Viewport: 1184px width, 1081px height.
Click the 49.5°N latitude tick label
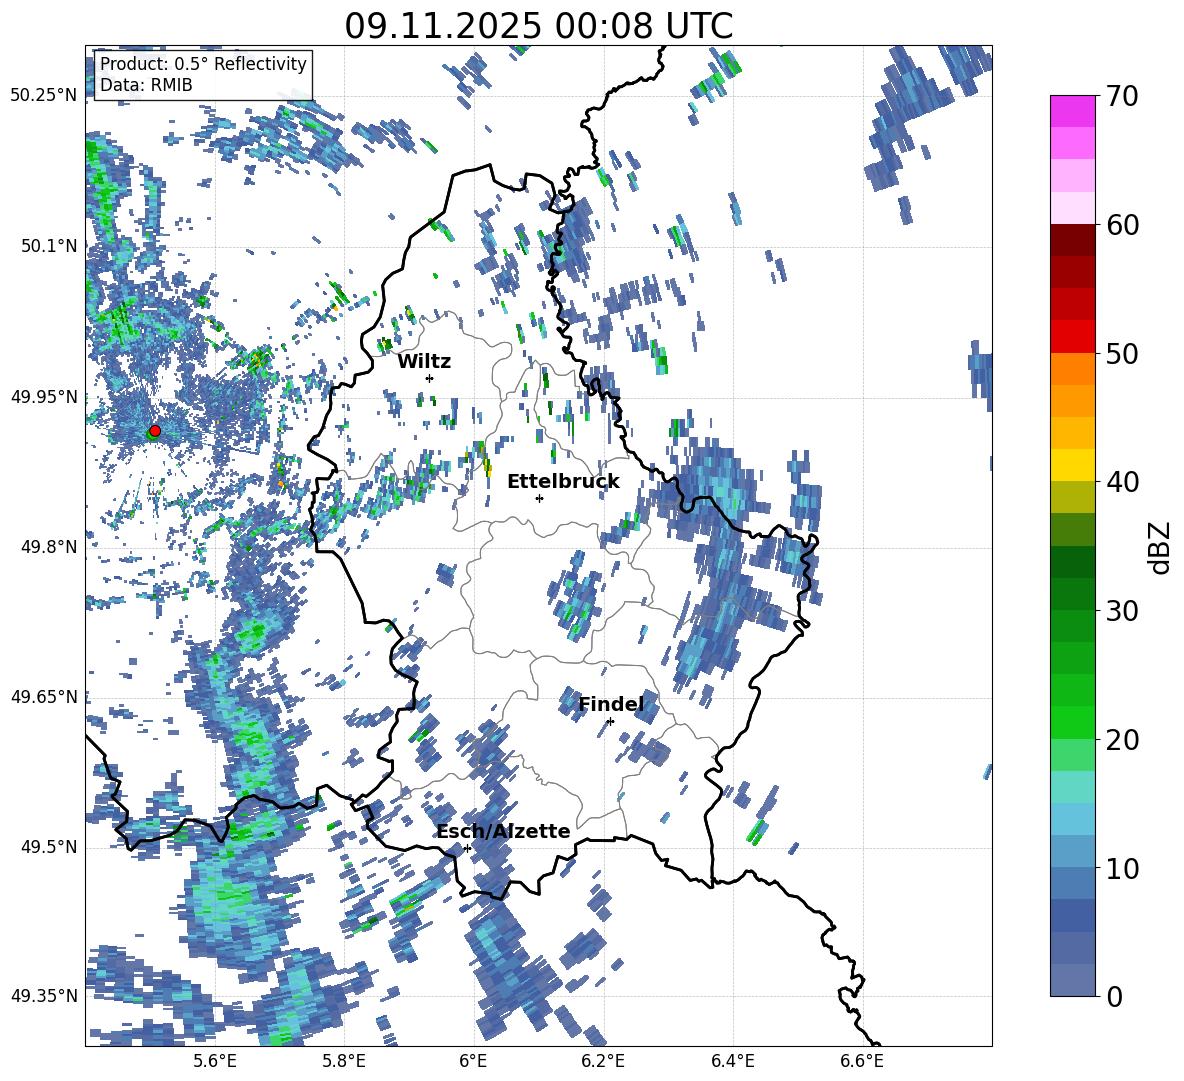click(x=50, y=847)
